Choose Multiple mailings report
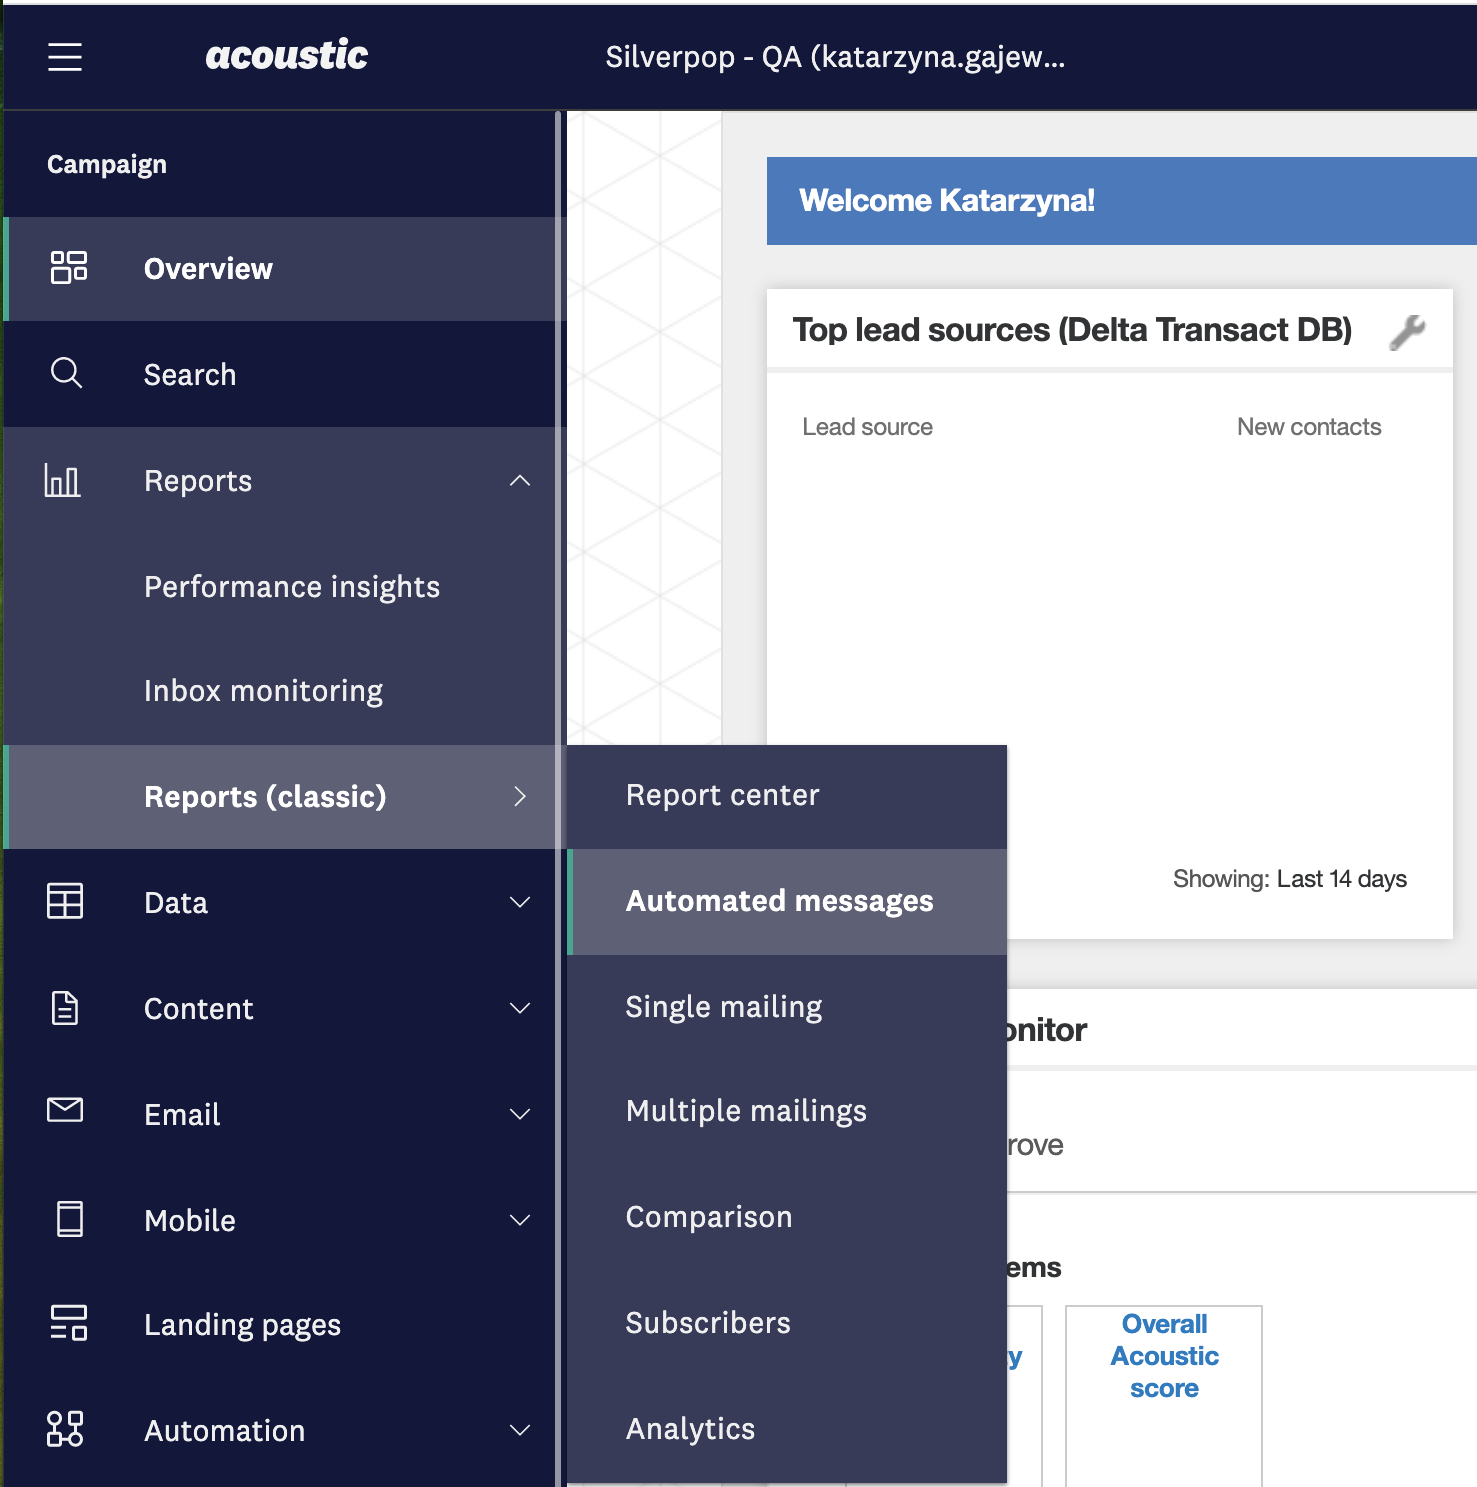1477x1487 pixels. click(x=787, y=1112)
